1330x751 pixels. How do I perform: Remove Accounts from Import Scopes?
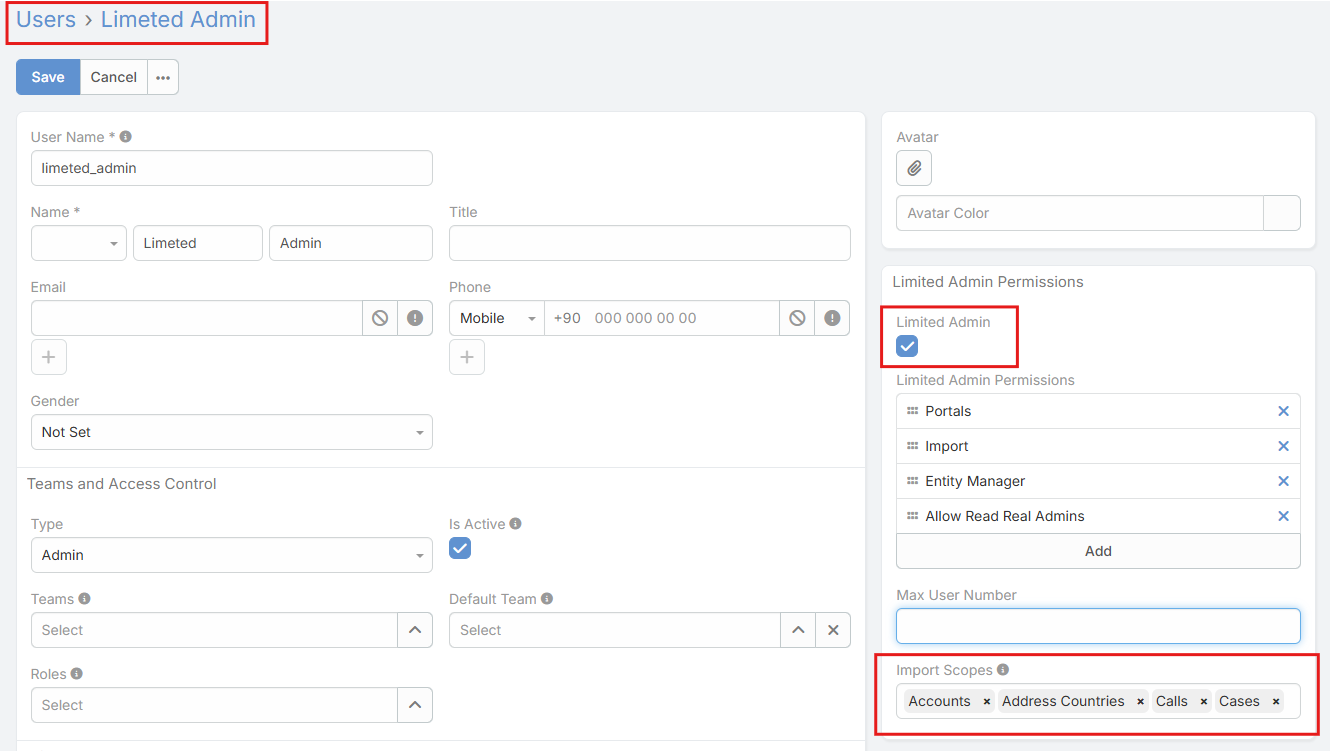pyautogui.click(x=986, y=702)
